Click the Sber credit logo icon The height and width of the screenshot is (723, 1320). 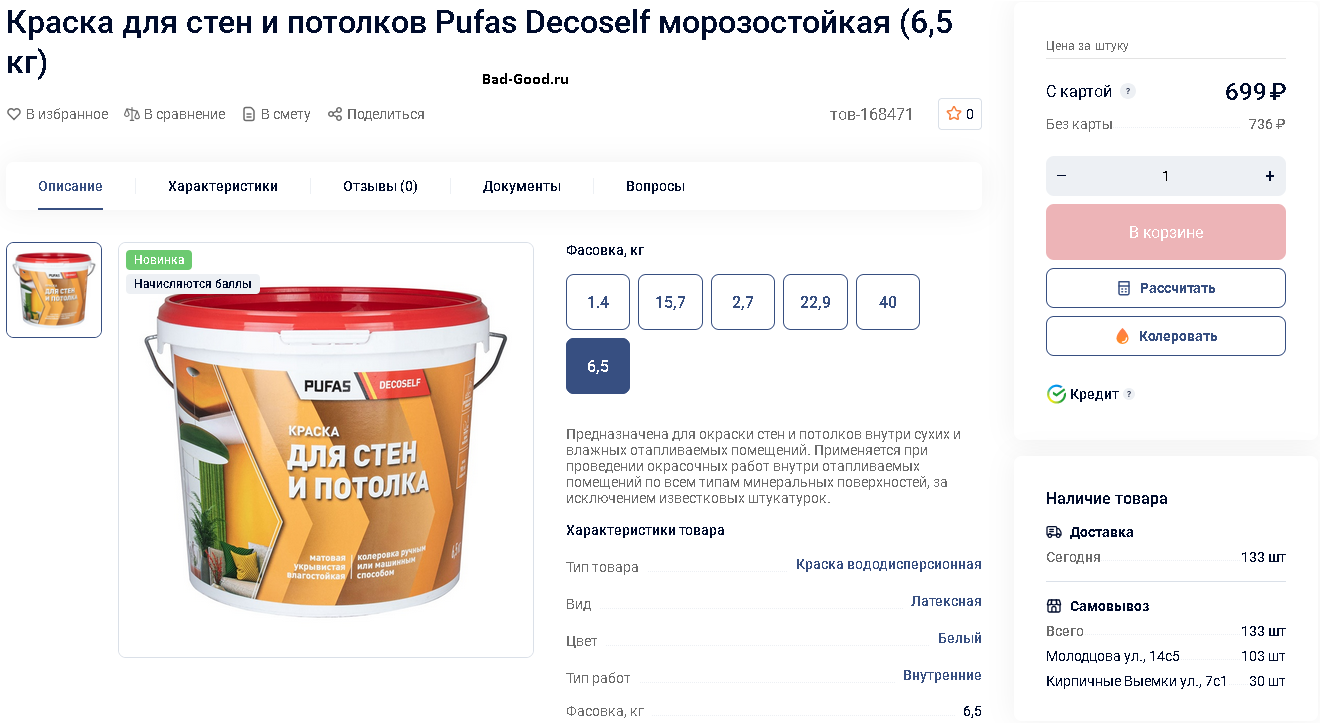(x=1056, y=394)
